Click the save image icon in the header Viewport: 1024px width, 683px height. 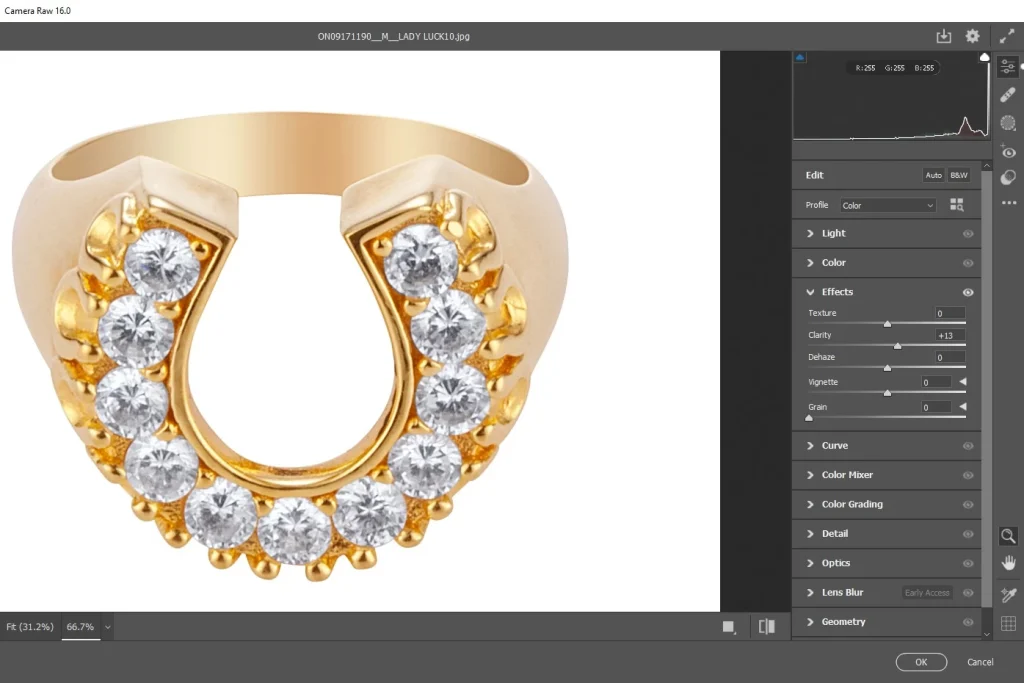[x=943, y=35]
